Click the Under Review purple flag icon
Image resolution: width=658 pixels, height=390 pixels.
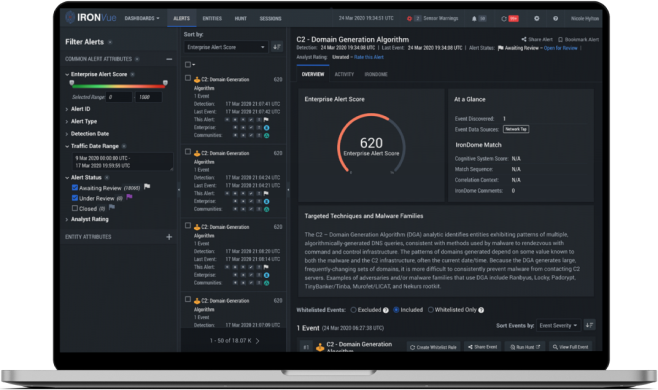tap(129, 197)
